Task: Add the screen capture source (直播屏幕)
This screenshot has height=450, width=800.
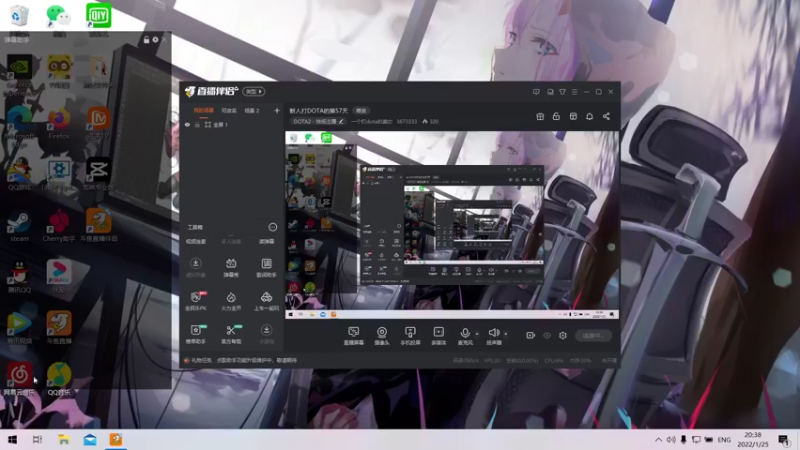Action: pos(353,336)
